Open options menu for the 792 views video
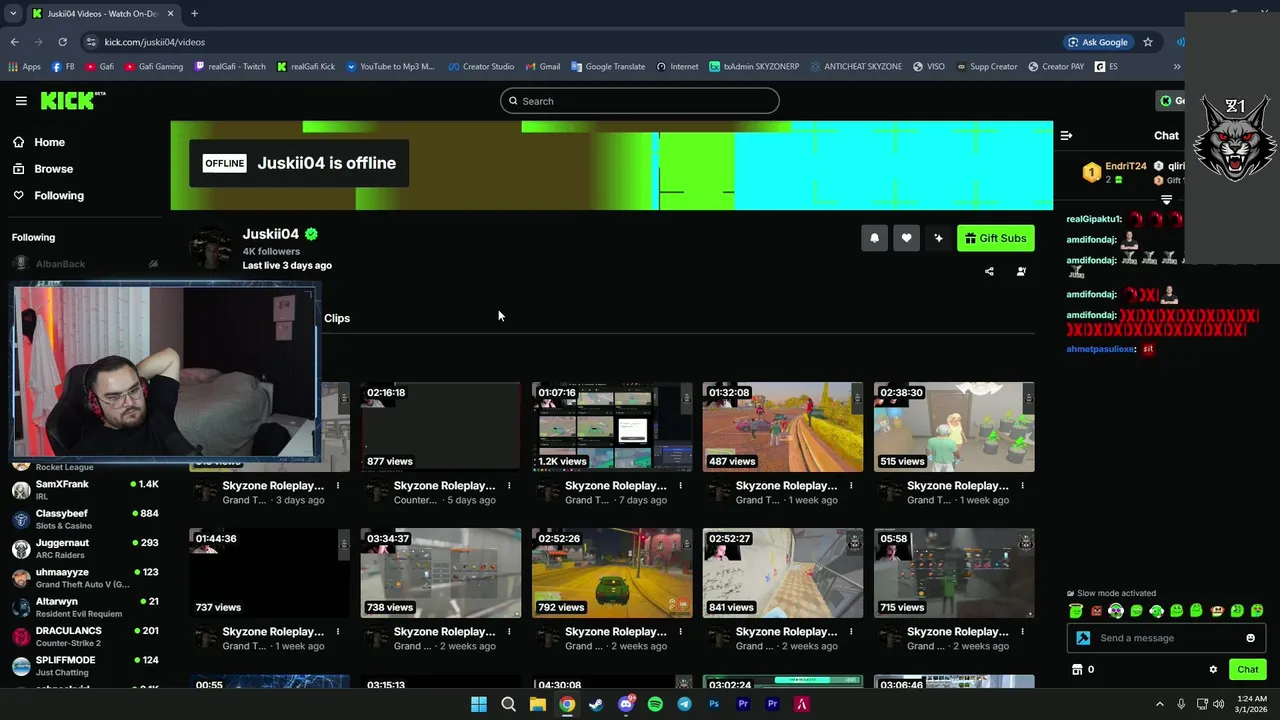 point(680,632)
